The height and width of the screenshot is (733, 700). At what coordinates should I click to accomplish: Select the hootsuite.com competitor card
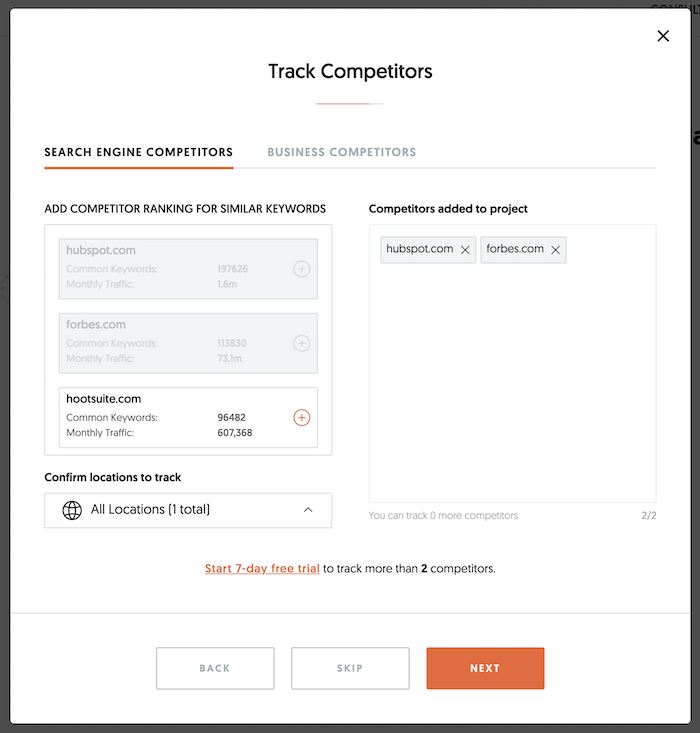coord(170,418)
